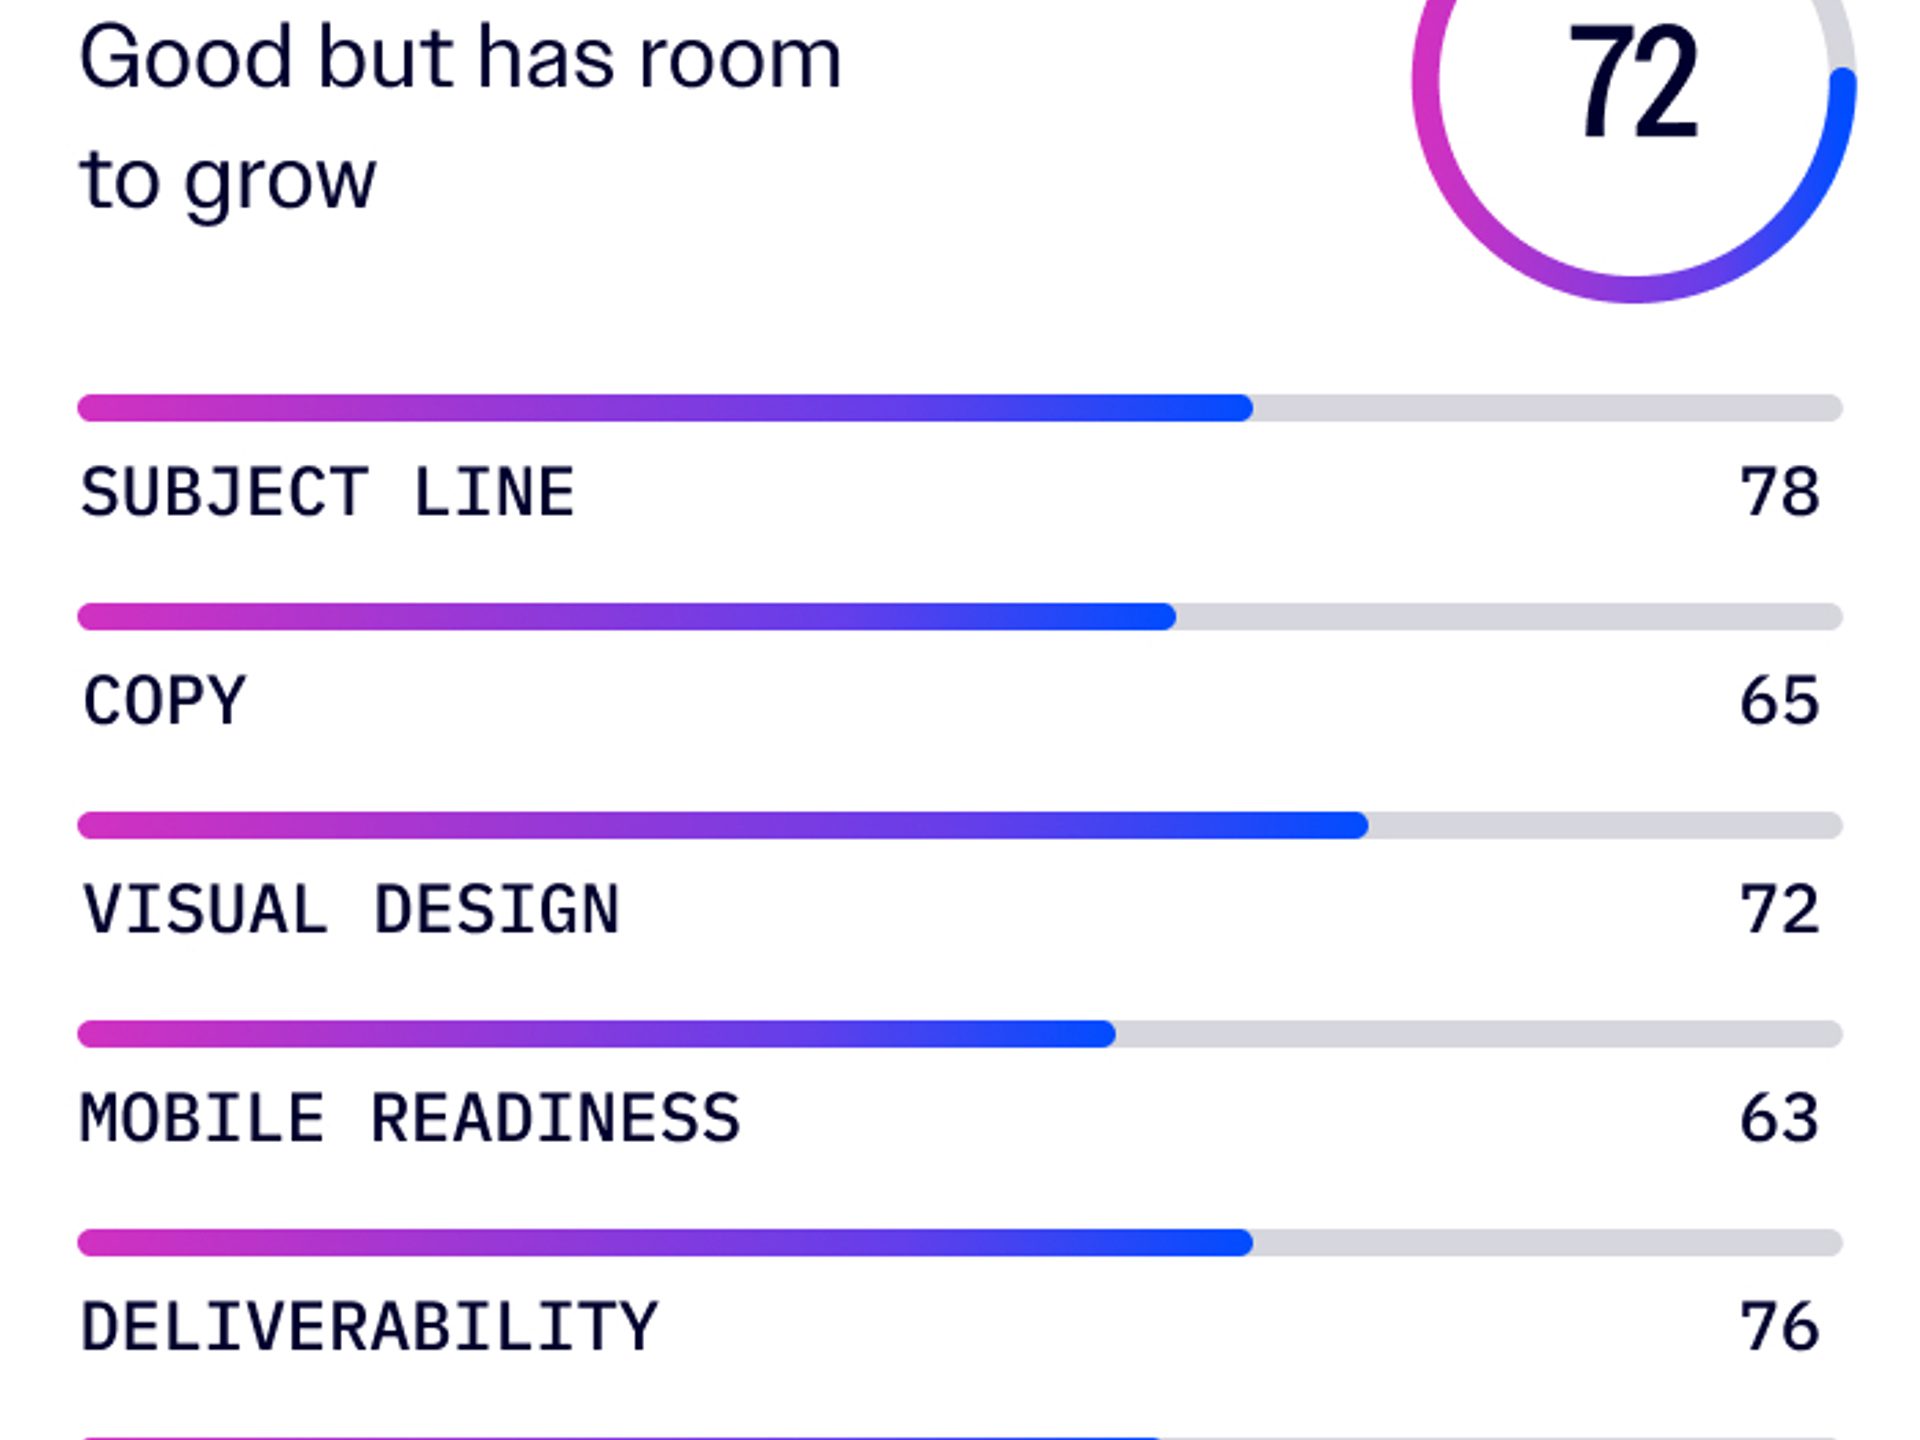Open the VISUAL DESIGN category label
The width and height of the screenshot is (1920, 1440).
tap(351, 910)
